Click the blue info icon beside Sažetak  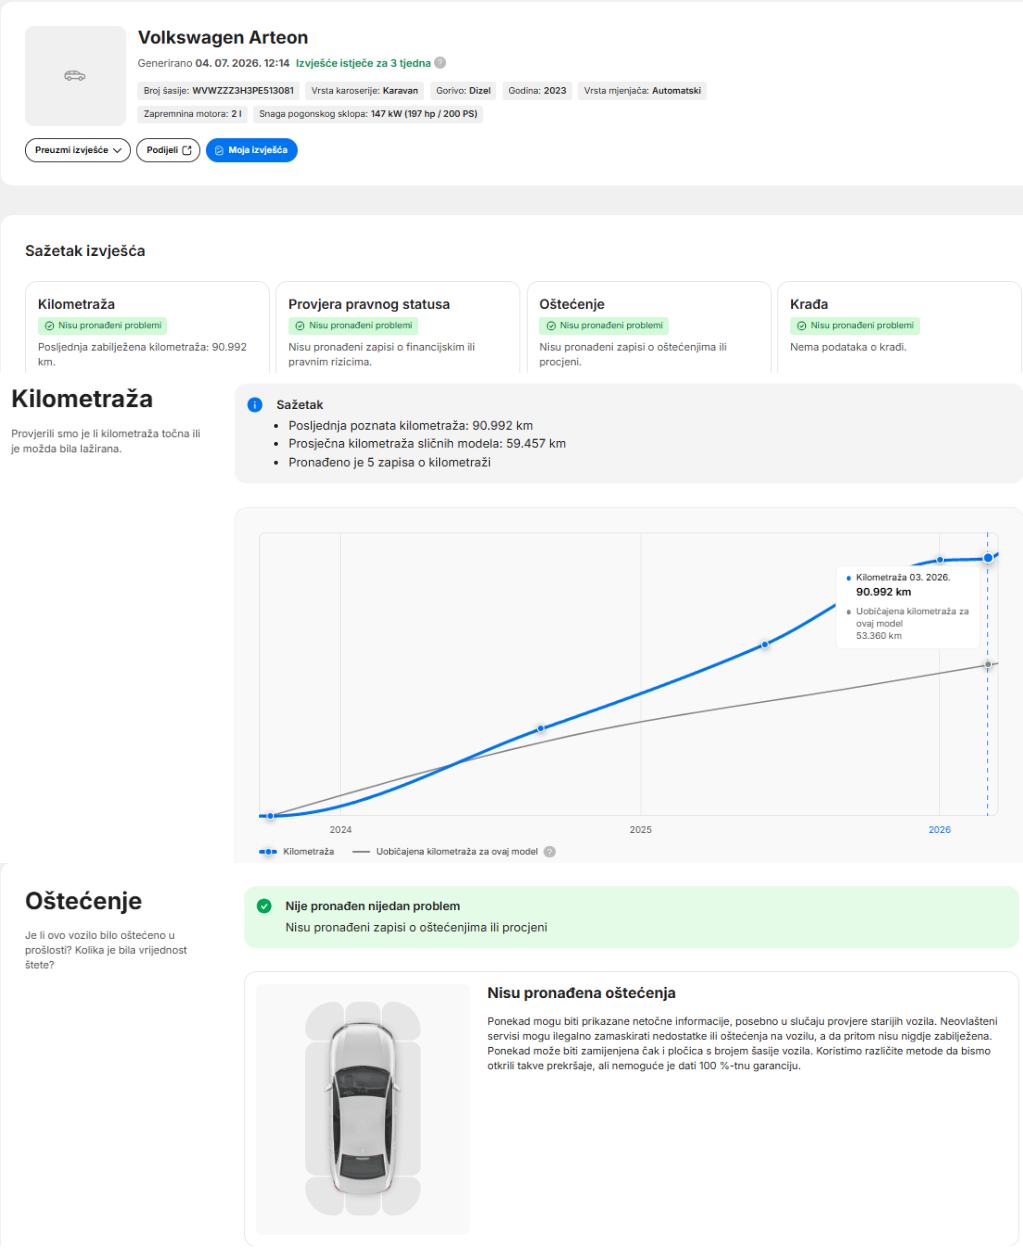(x=254, y=405)
